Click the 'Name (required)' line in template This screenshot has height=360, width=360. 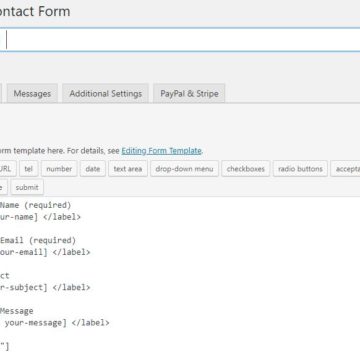coord(35,205)
